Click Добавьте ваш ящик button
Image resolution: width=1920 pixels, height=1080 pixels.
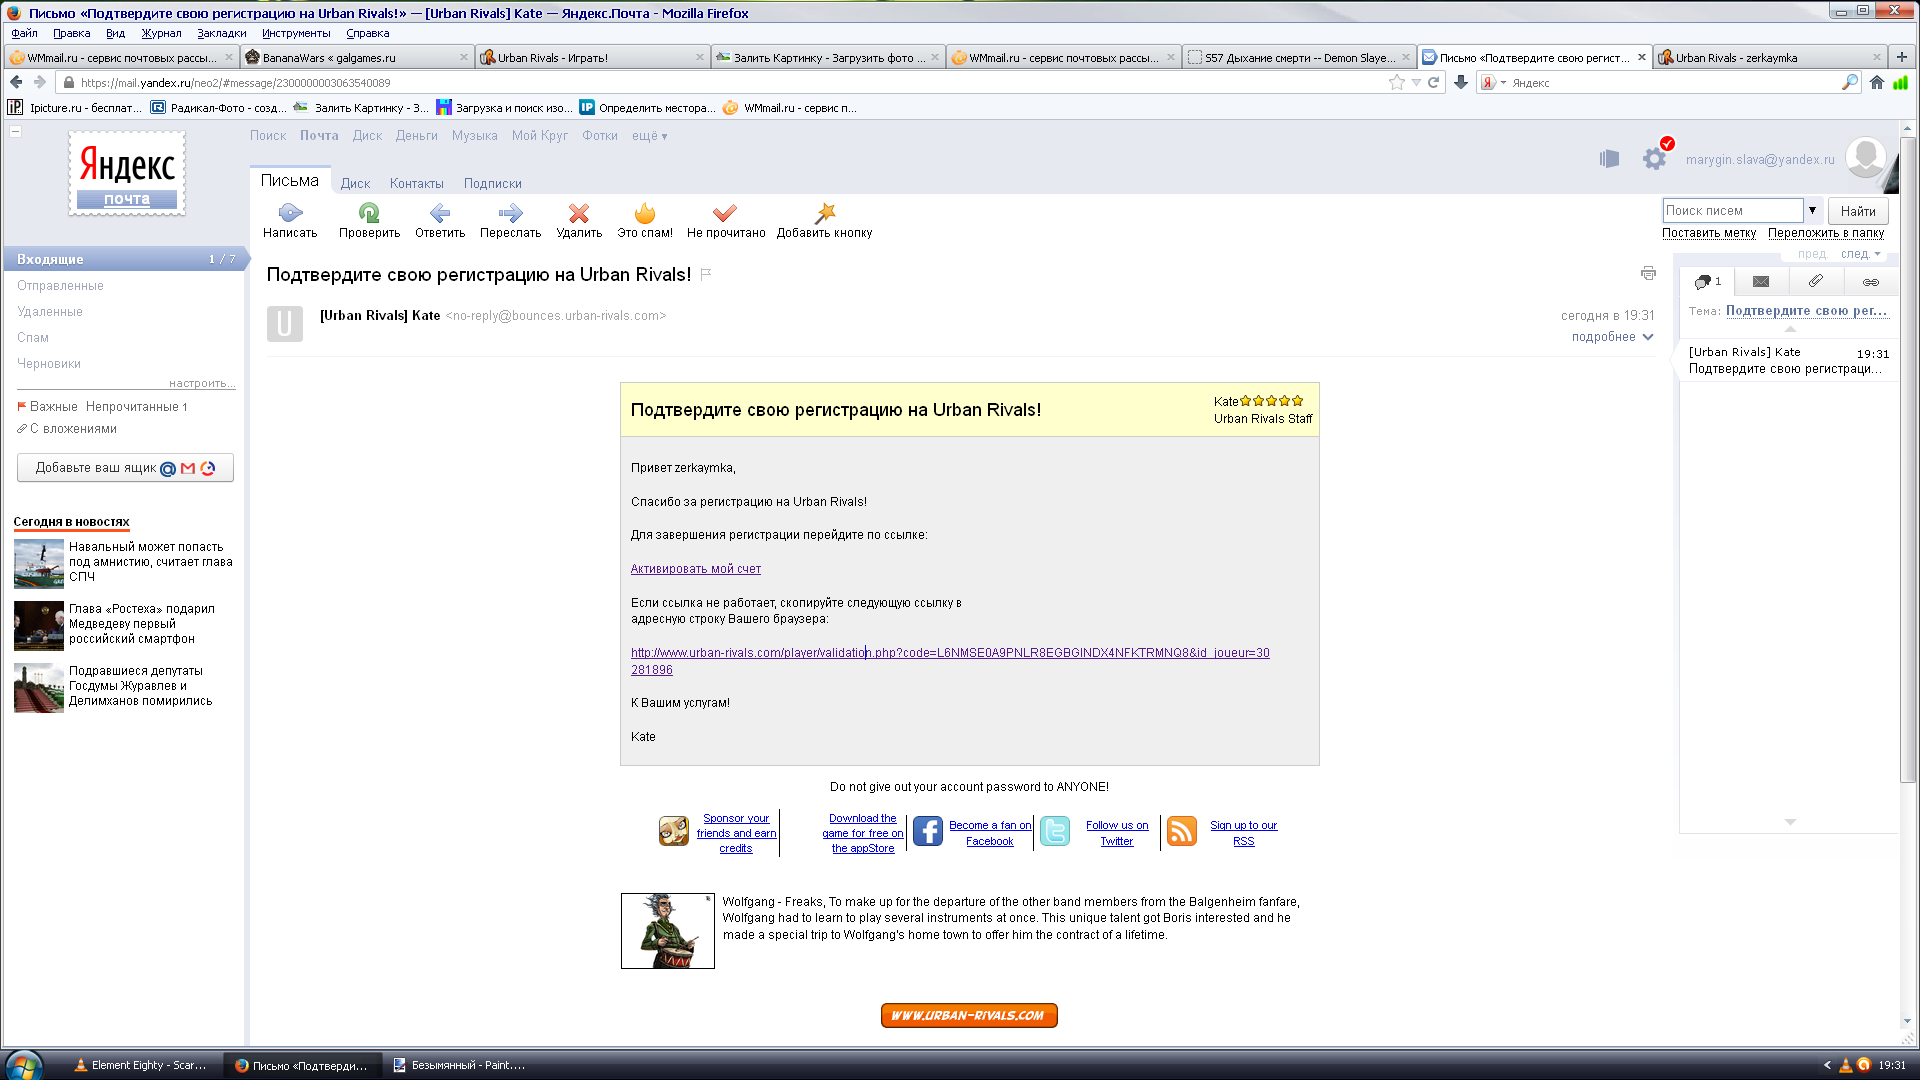point(125,468)
